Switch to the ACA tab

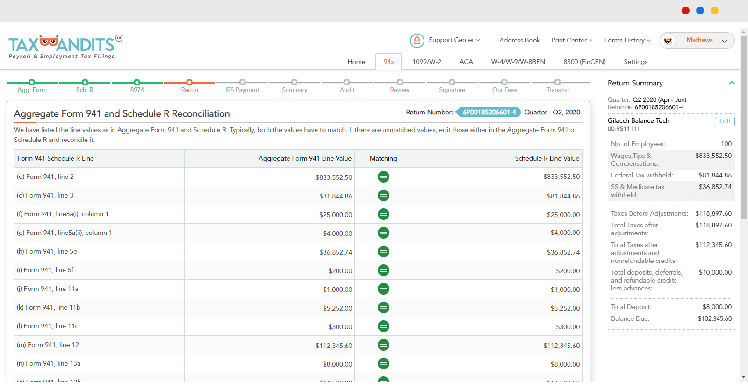coord(466,62)
